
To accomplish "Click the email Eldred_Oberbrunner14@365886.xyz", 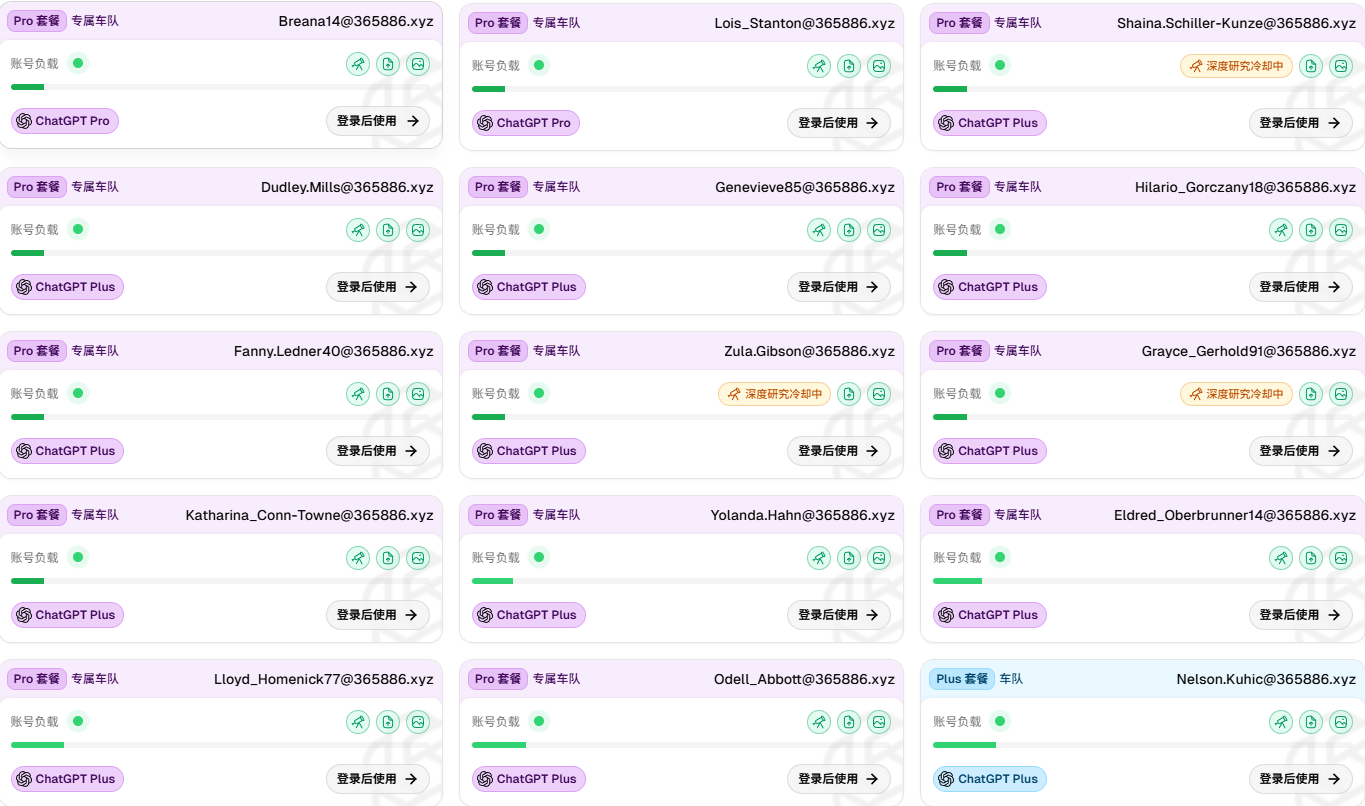I will tap(1235, 515).
